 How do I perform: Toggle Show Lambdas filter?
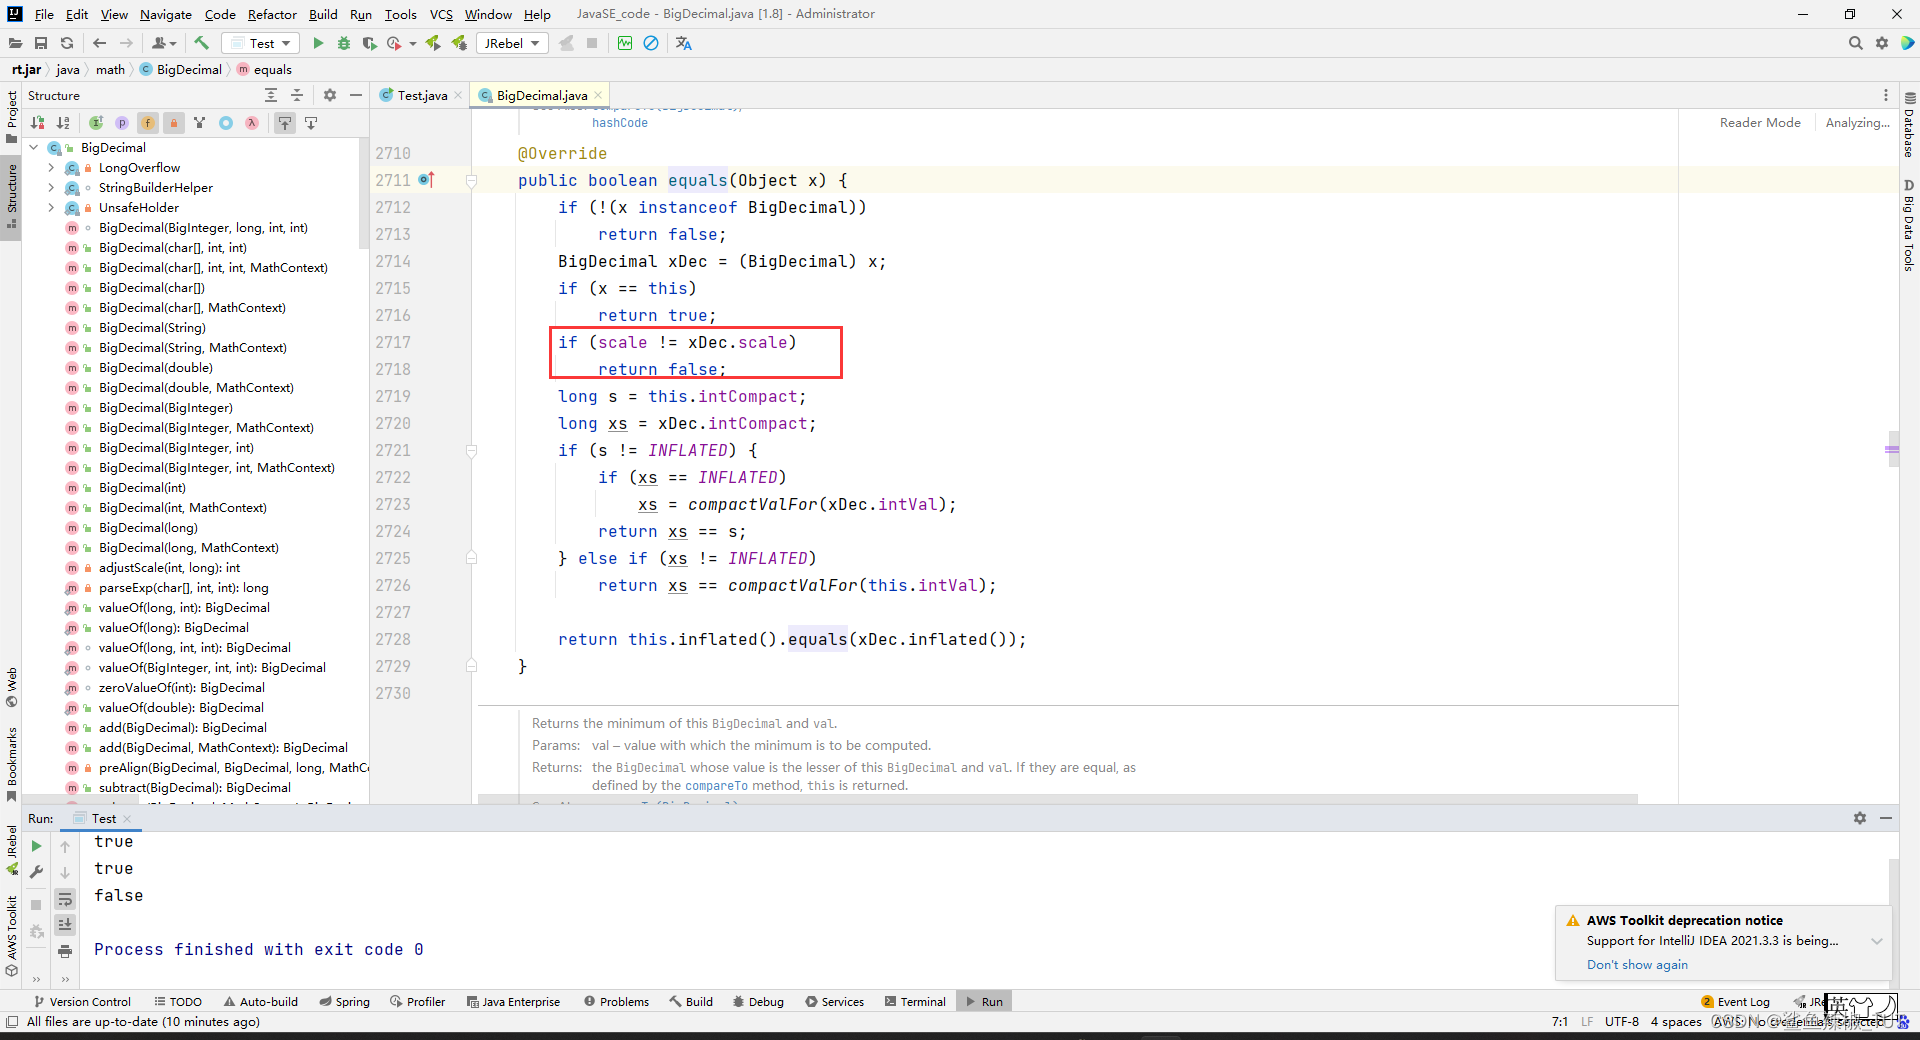point(252,123)
